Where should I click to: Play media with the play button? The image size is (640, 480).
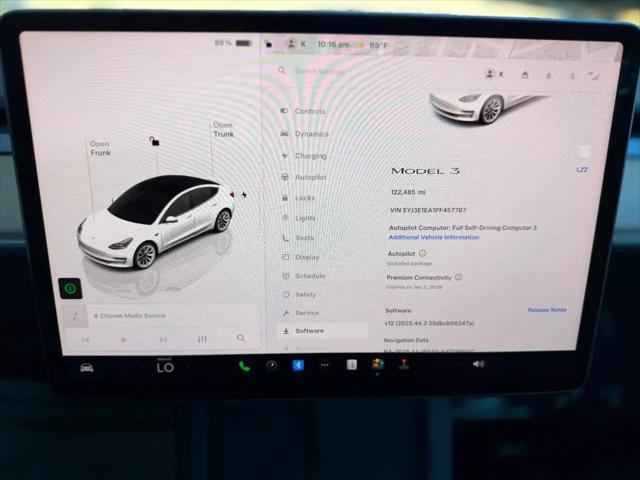124,340
